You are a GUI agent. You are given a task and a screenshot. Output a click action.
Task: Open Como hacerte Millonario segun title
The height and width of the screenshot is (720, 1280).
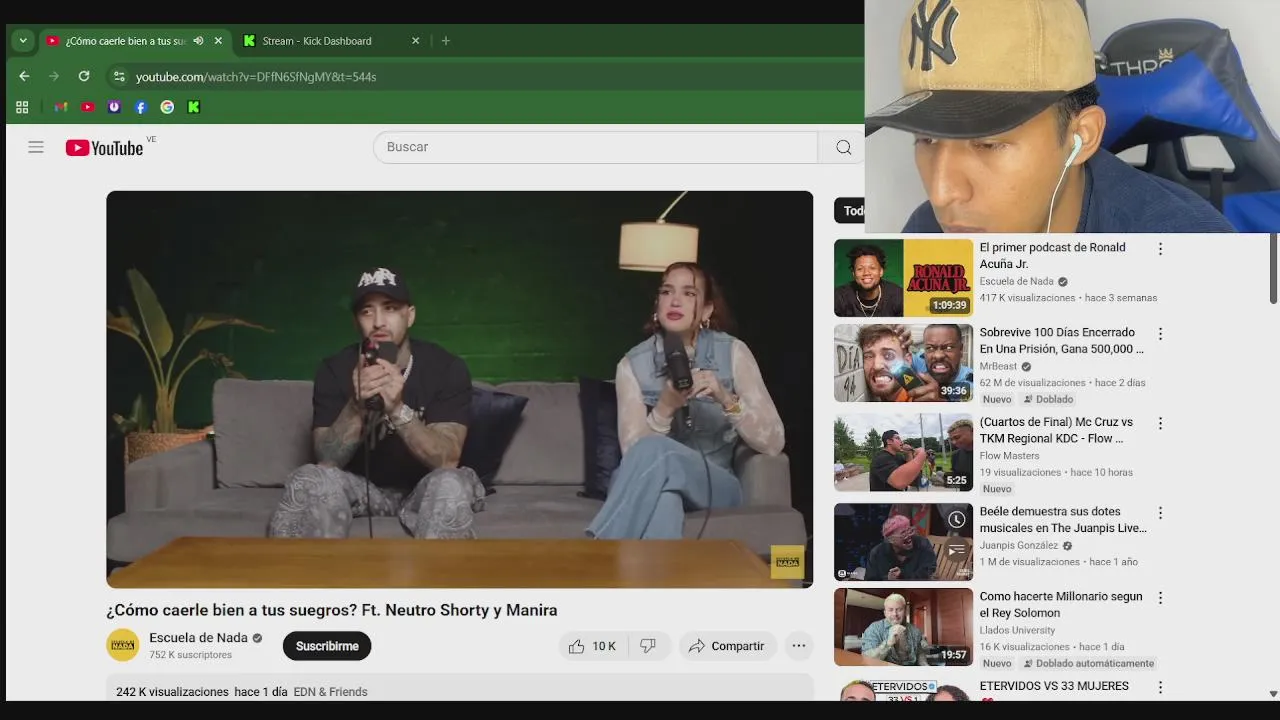coord(1061,605)
